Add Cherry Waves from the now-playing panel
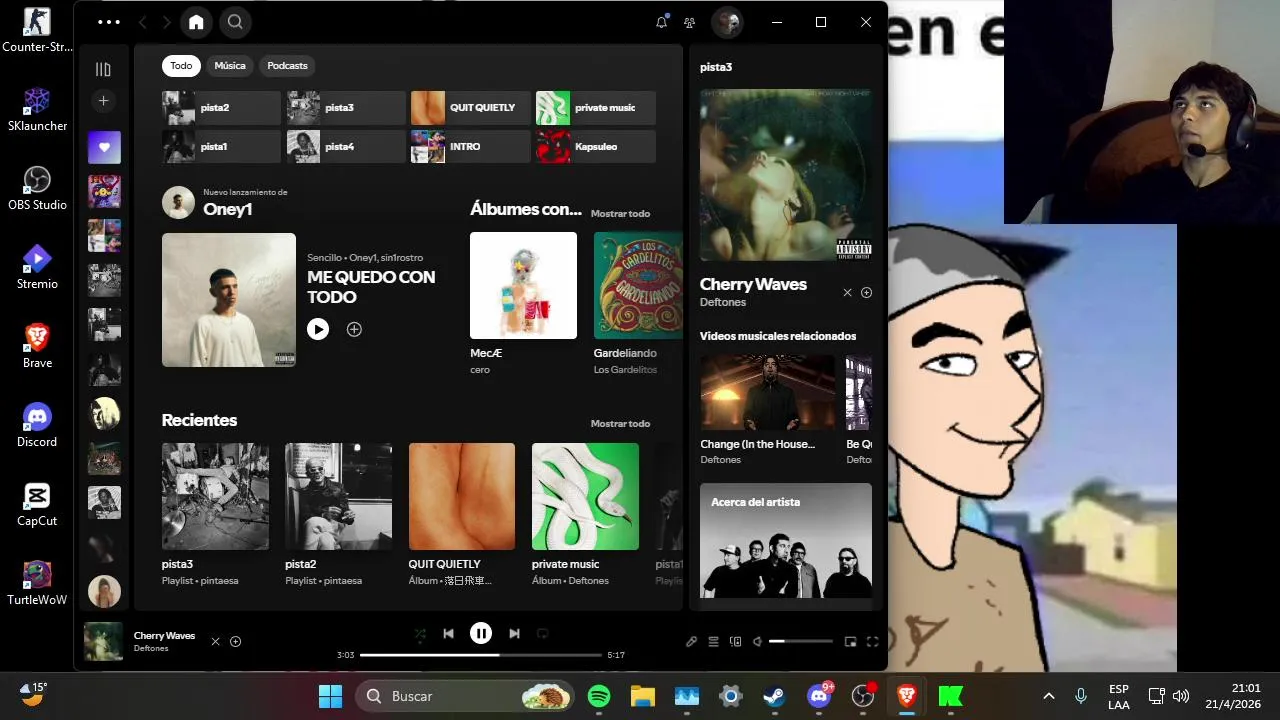Screen dimensions: 1280x720 pyautogui.click(x=867, y=293)
